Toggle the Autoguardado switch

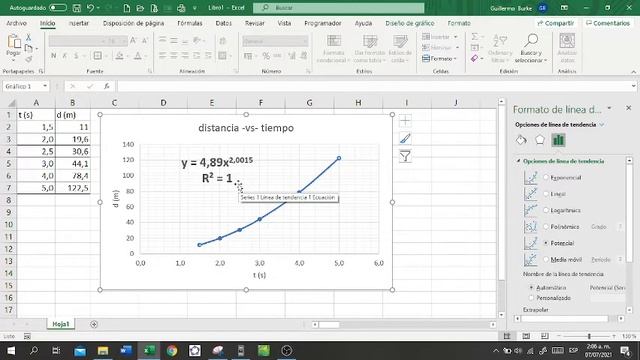pyautogui.click(x=58, y=8)
